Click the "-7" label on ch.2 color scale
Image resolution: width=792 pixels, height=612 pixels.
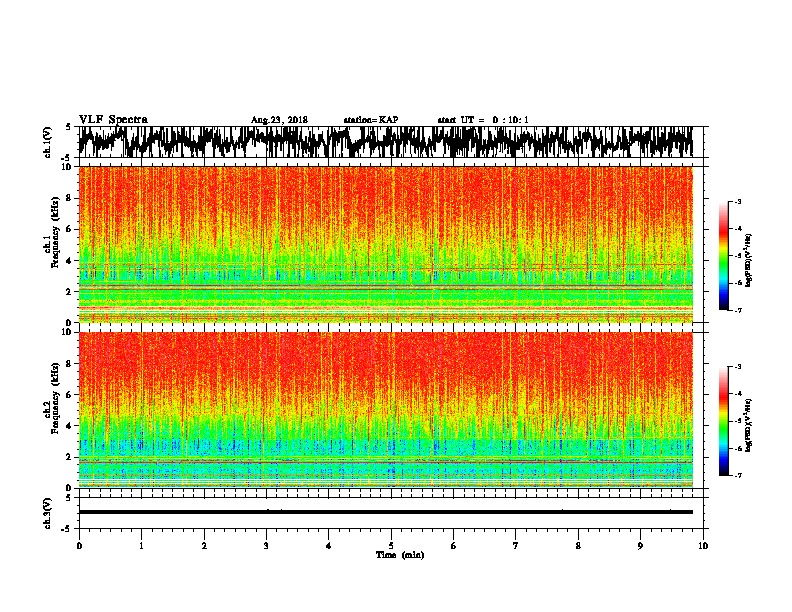(738, 476)
